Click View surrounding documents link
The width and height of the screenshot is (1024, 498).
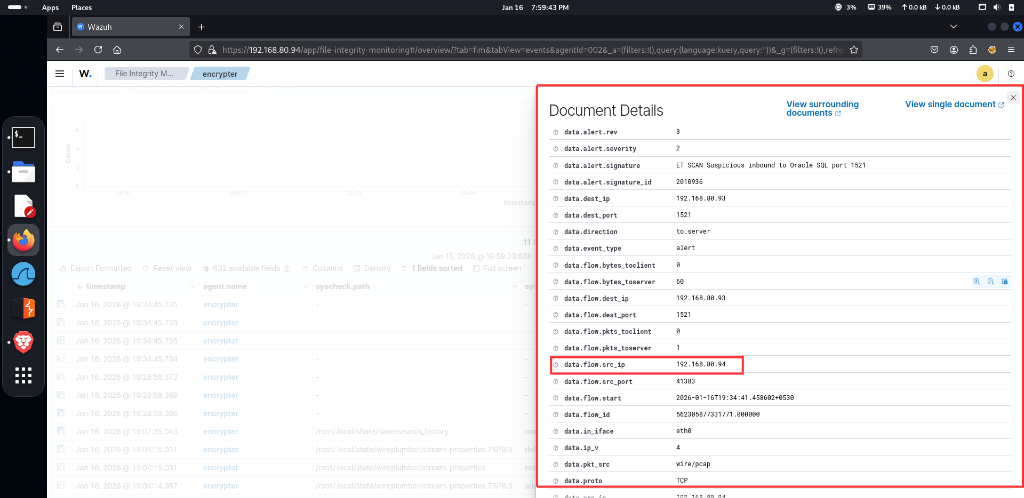coord(822,108)
